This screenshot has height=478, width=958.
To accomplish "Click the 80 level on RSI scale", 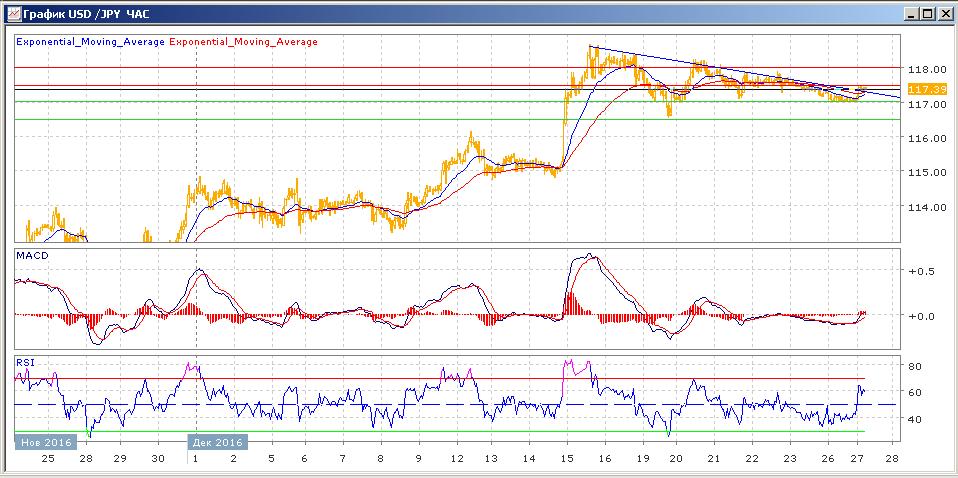I will (914, 366).
